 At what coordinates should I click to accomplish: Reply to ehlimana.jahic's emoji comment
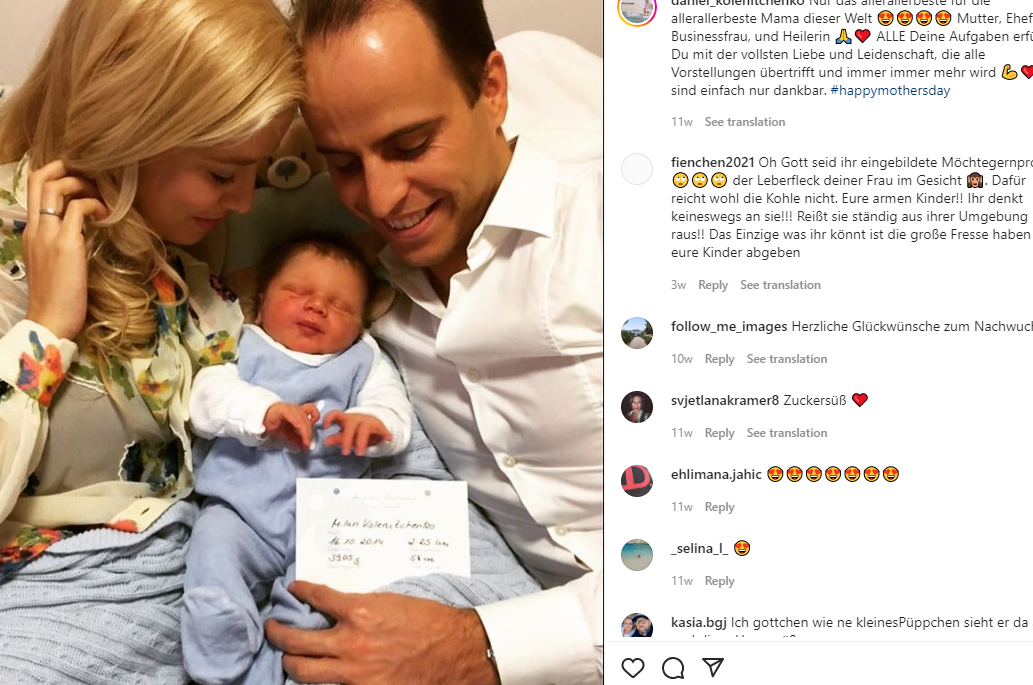coord(719,507)
